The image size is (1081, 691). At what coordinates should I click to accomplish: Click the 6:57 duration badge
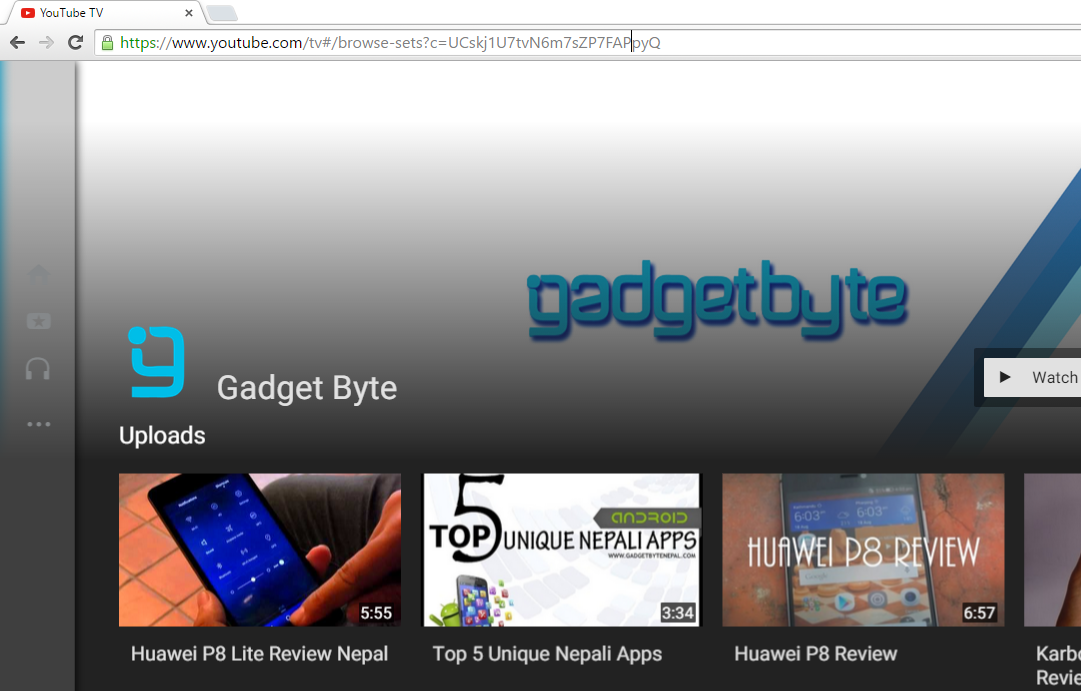977,613
